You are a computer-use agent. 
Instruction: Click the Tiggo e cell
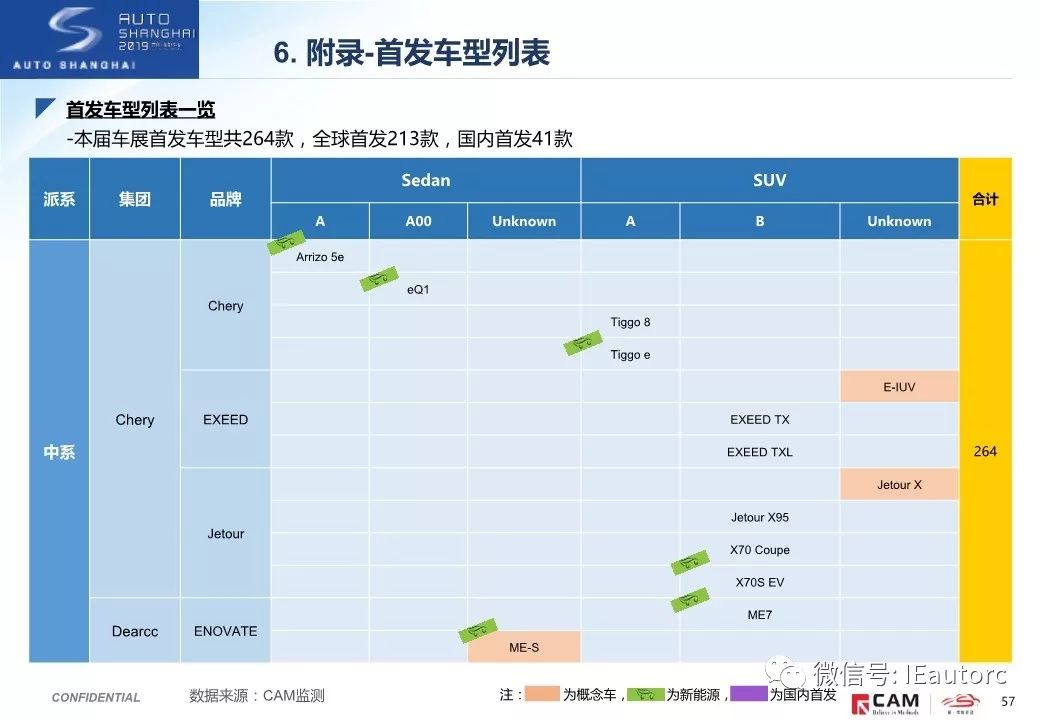pos(631,355)
